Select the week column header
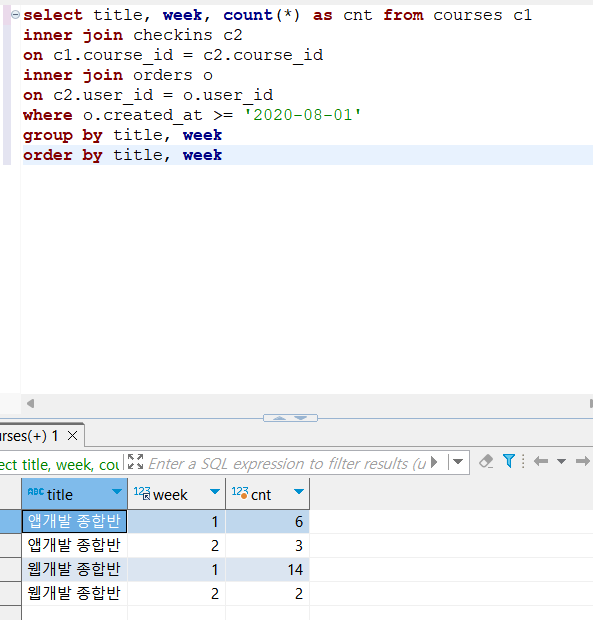 176,494
